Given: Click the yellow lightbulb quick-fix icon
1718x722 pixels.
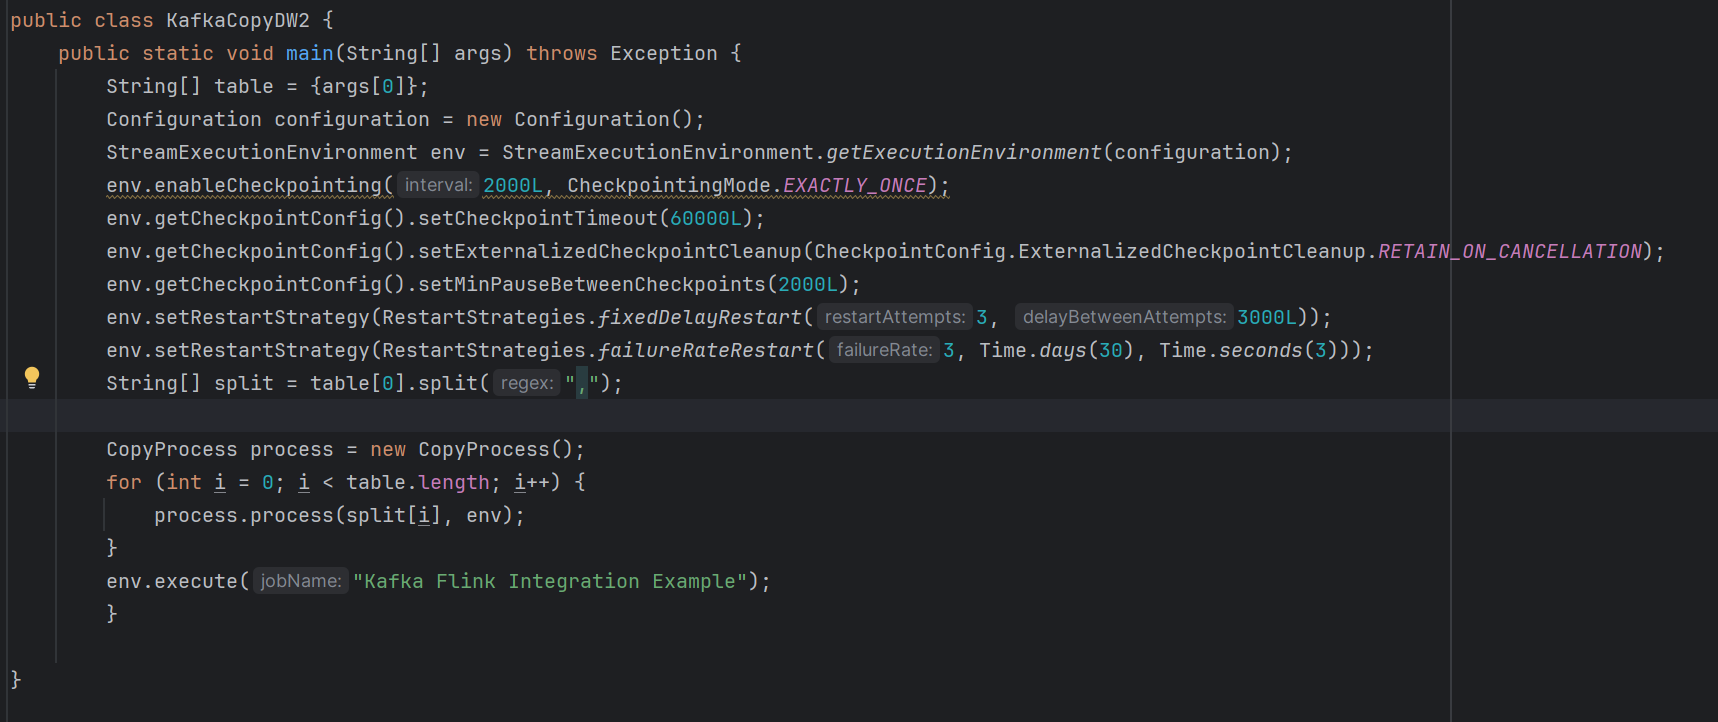Looking at the screenshot, I should coord(32,377).
